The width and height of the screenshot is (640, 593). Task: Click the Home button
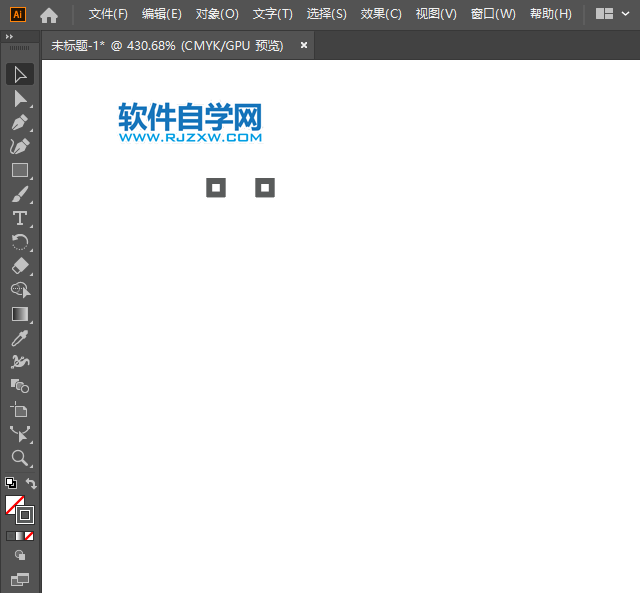[x=48, y=15]
